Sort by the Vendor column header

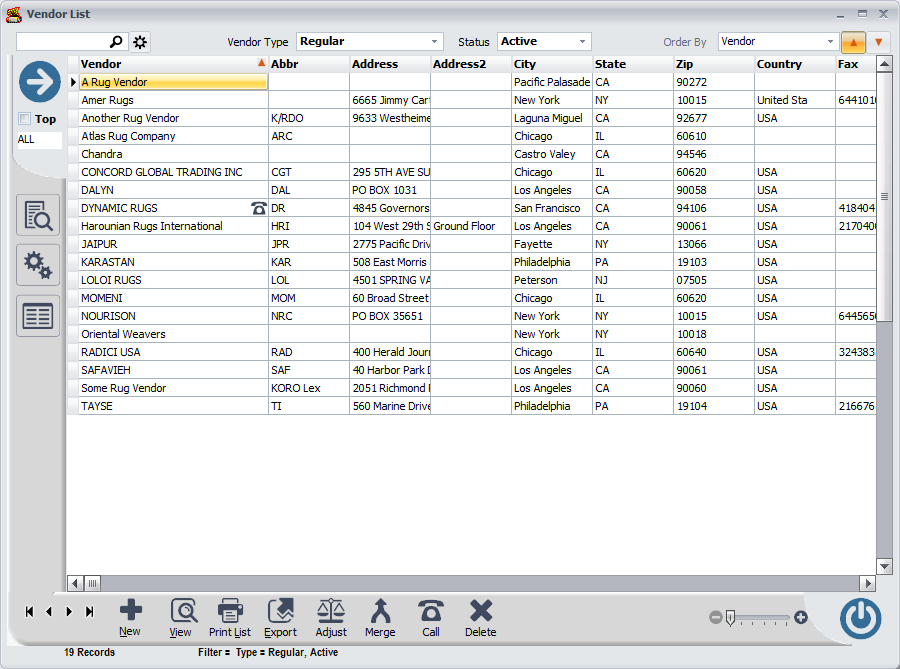(x=173, y=64)
